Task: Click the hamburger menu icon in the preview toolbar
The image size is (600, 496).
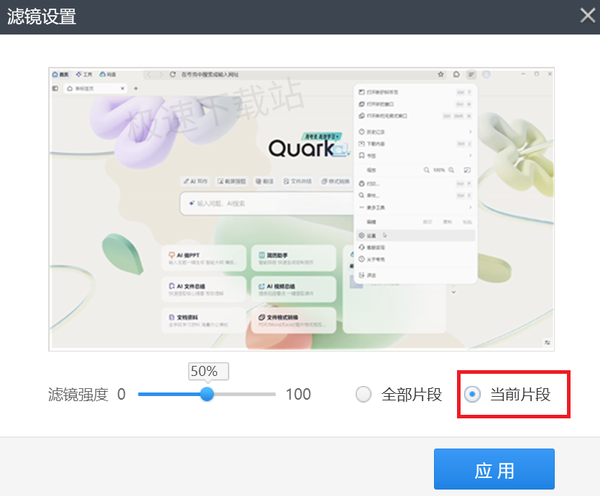Action: click(471, 74)
